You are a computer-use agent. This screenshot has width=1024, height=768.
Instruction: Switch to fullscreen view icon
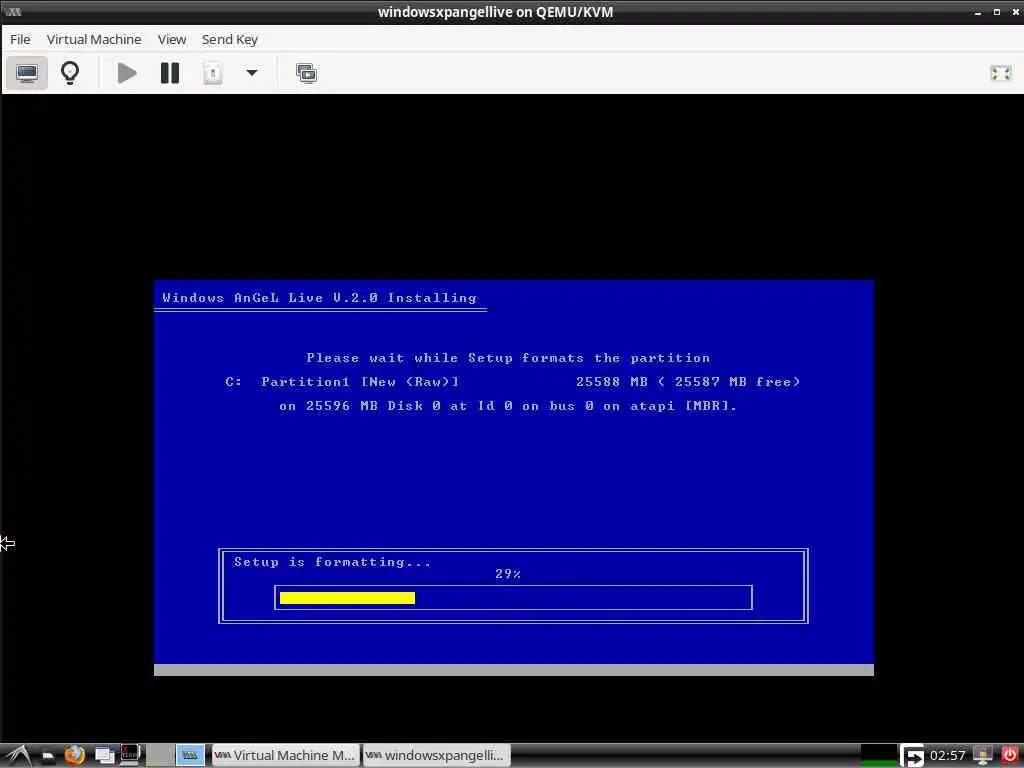click(1000, 72)
